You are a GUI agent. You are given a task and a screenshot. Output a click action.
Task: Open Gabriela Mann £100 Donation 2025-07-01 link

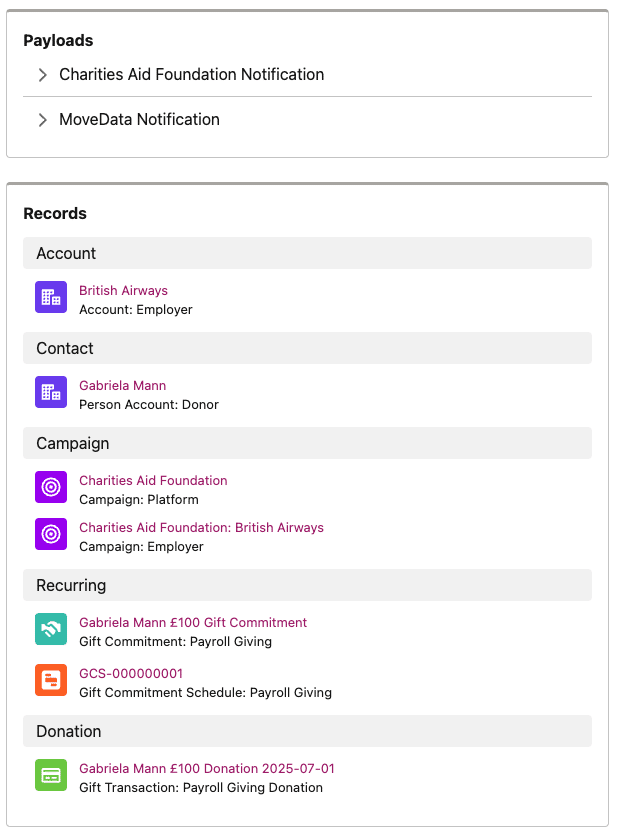[207, 769]
